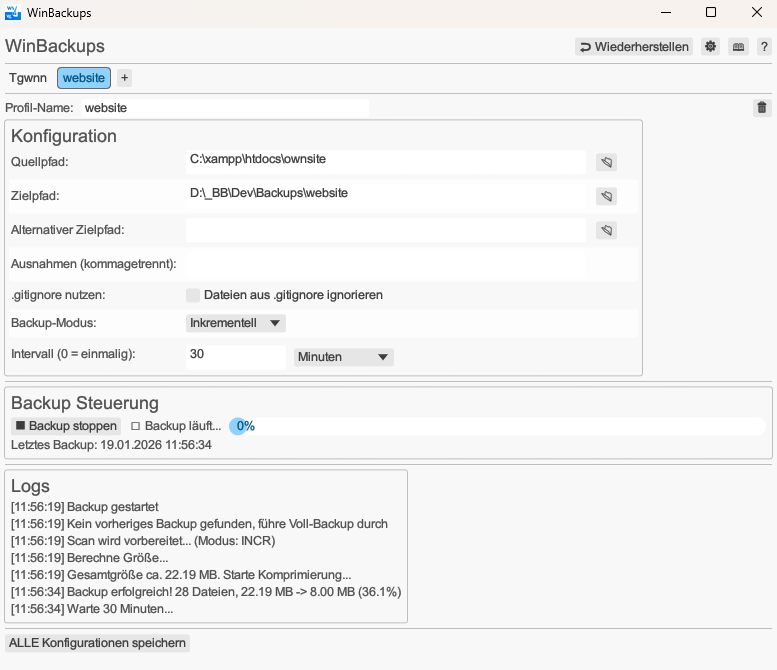Select log line 'Warte 30 Minuten...'
Viewport: 777px width, 670px height.
[x=92, y=609]
